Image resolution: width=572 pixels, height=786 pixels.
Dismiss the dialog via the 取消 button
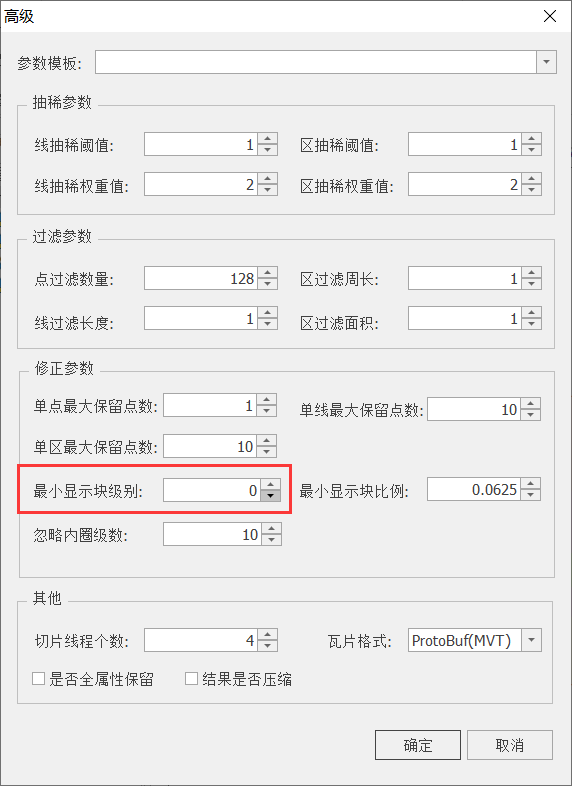pyautogui.click(x=510, y=745)
